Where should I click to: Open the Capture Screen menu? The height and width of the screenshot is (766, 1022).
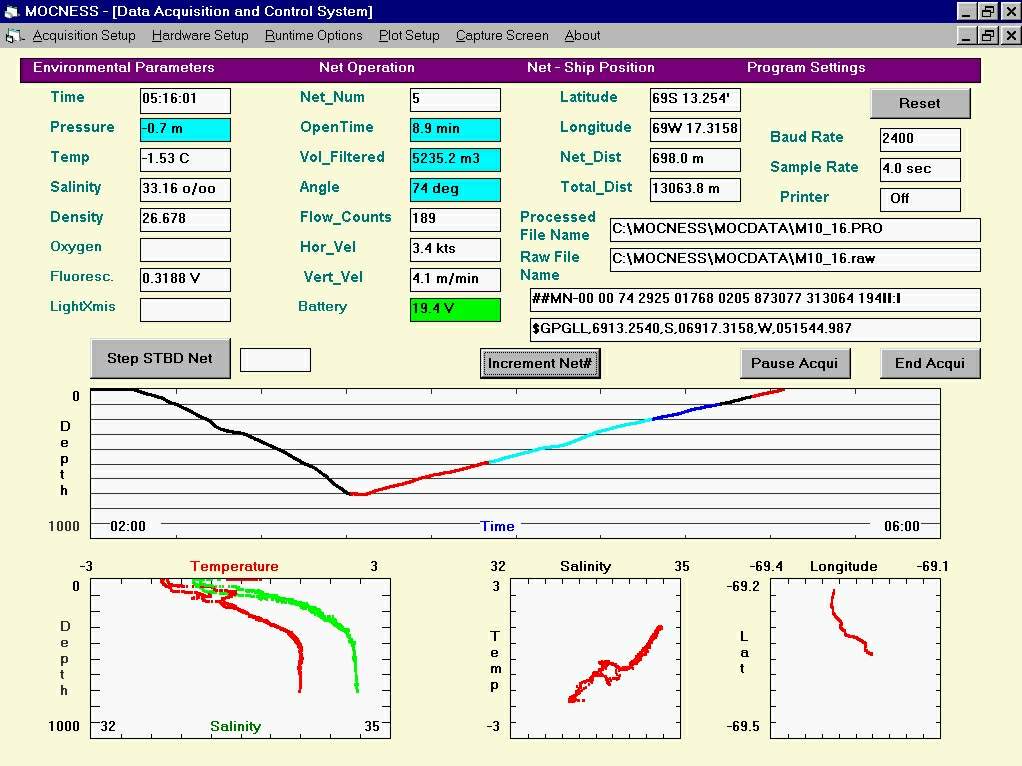[502, 36]
